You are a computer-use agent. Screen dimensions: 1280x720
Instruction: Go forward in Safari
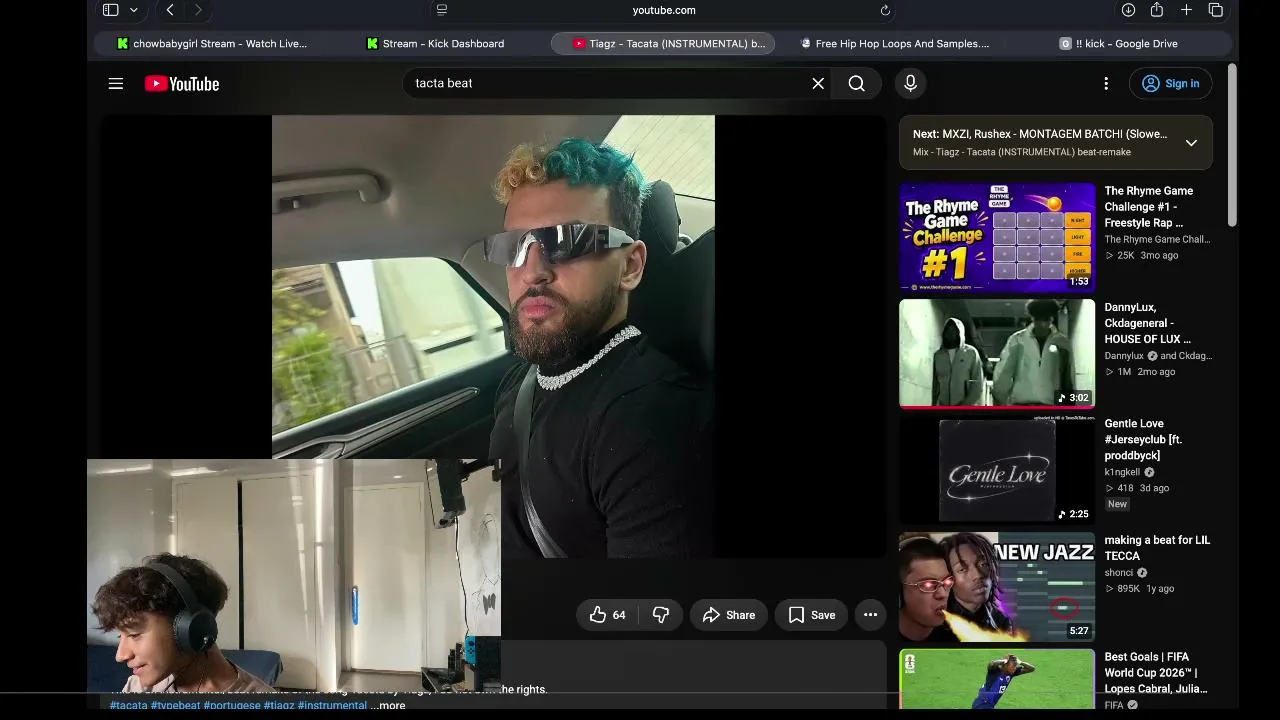(198, 10)
